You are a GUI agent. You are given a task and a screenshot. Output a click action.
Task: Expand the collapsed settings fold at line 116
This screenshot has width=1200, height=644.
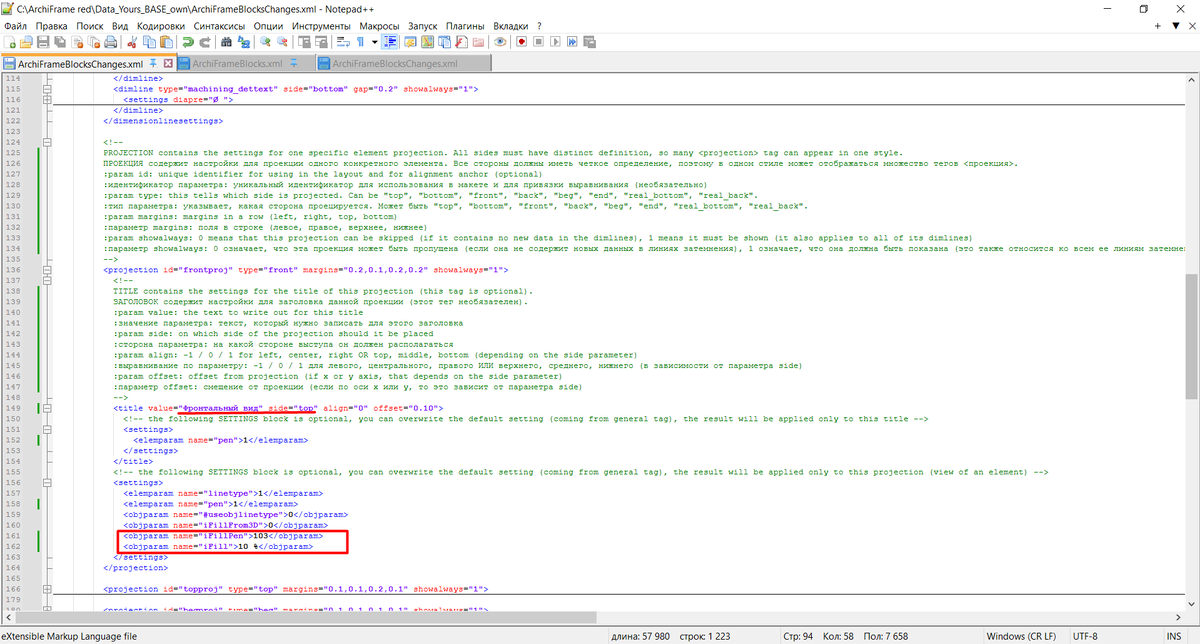click(47, 100)
